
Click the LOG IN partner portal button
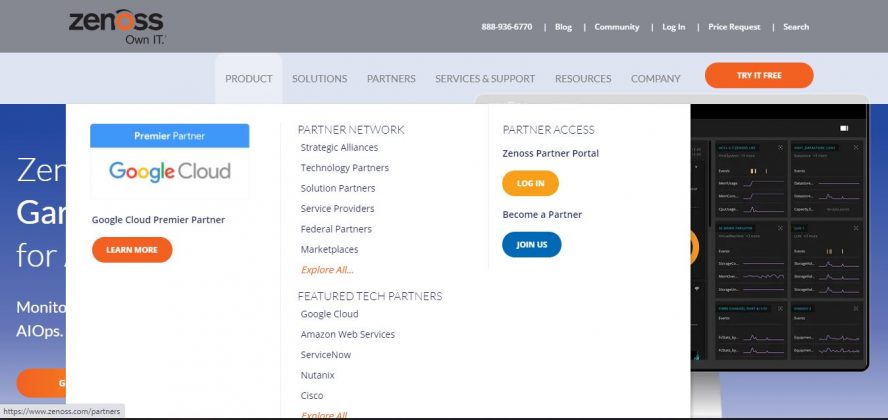pyautogui.click(x=530, y=183)
